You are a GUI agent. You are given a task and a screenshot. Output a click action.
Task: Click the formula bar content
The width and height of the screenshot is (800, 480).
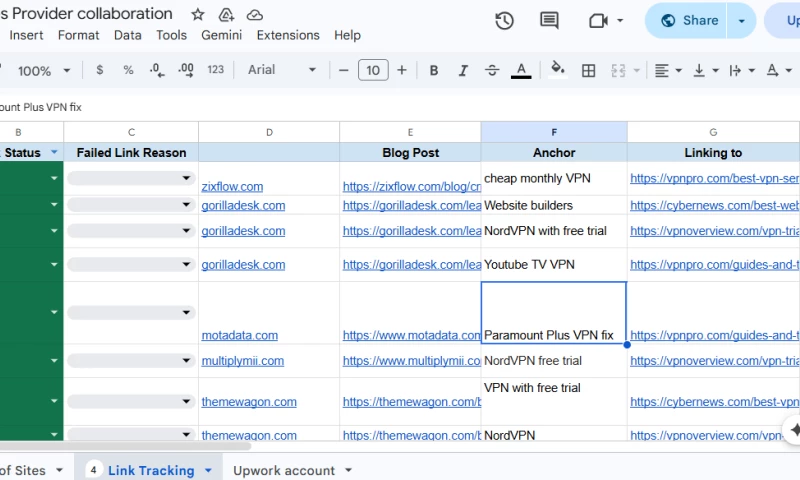coord(41,107)
